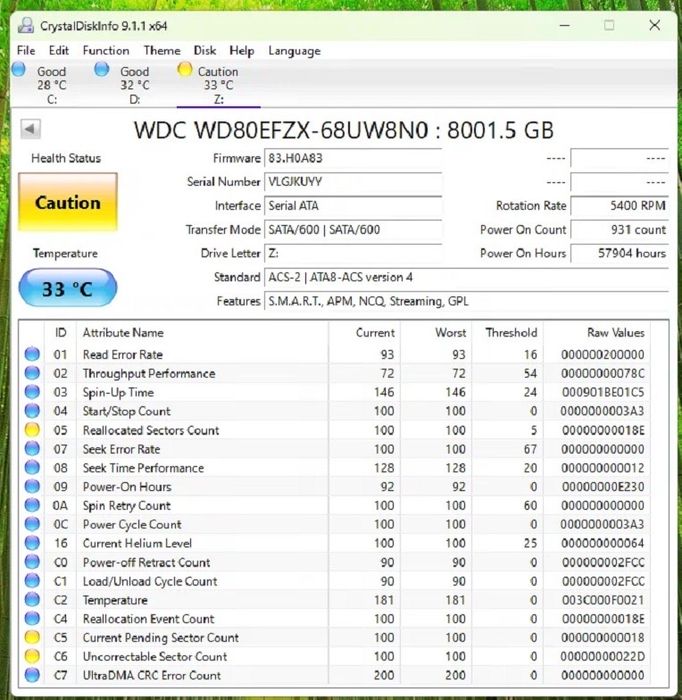Click blue status icon of Seek Time Performance
This screenshot has width=682, height=700.
pyautogui.click(x=32, y=467)
